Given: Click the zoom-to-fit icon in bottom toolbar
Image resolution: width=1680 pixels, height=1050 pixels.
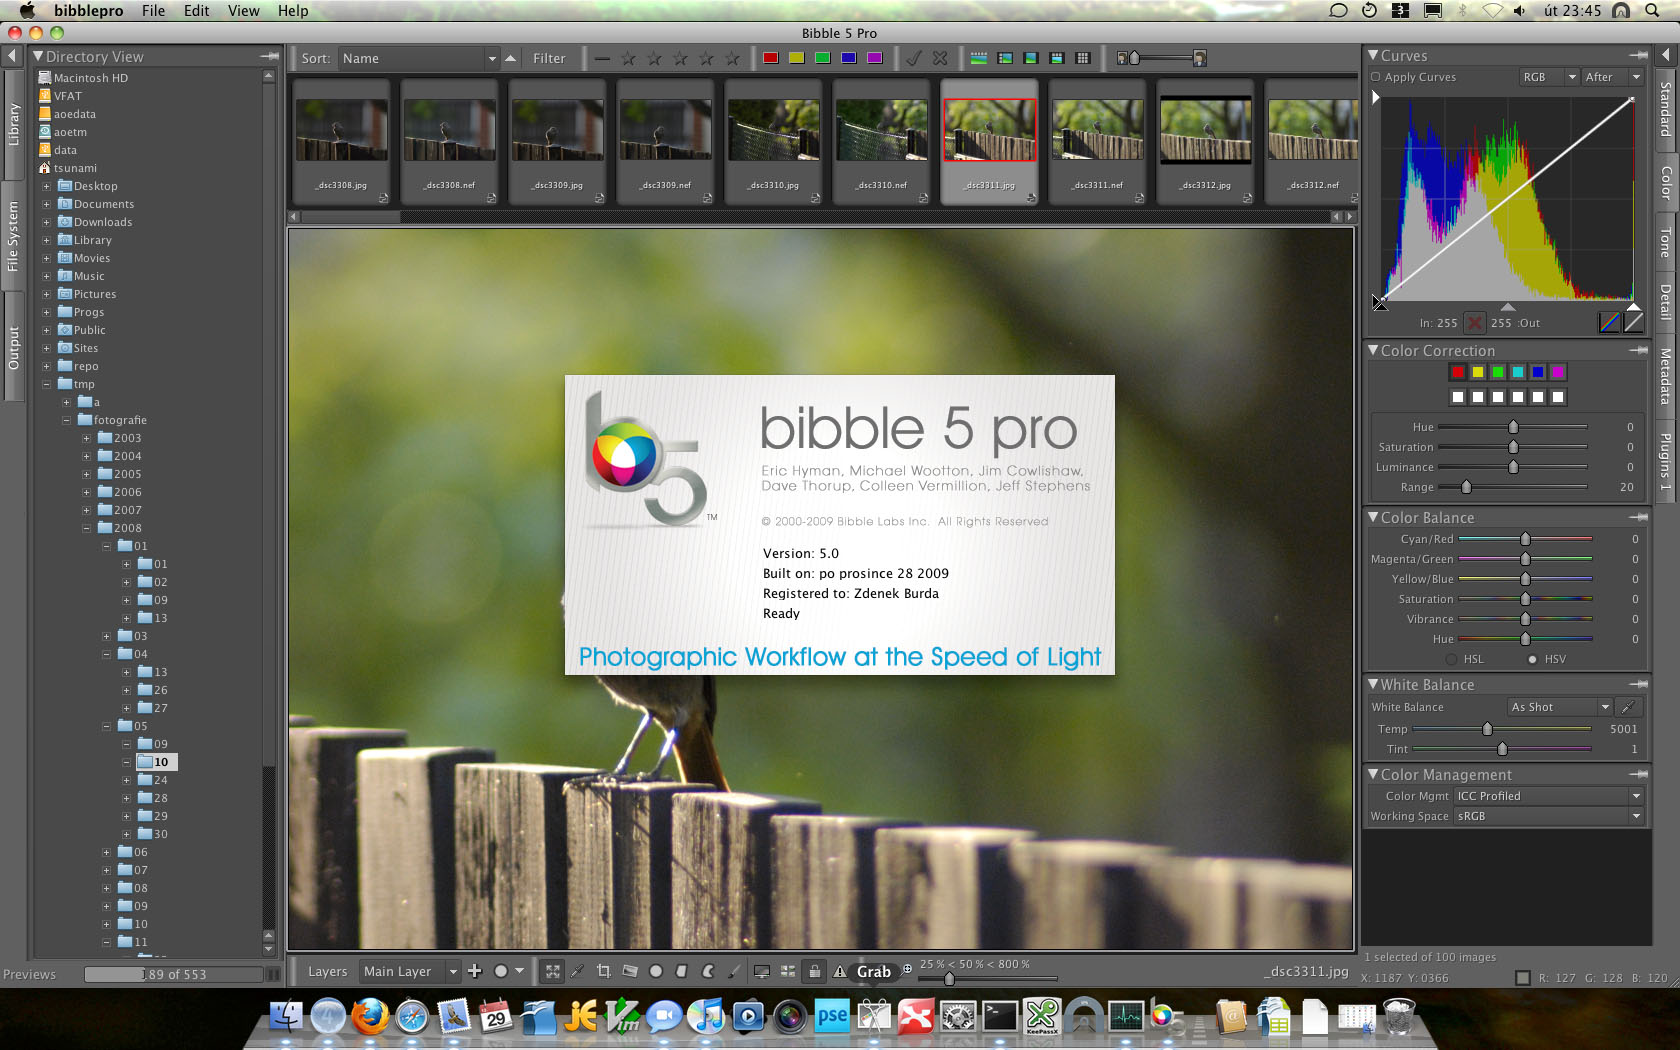Looking at the screenshot, I should pyautogui.click(x=552, y=971).
